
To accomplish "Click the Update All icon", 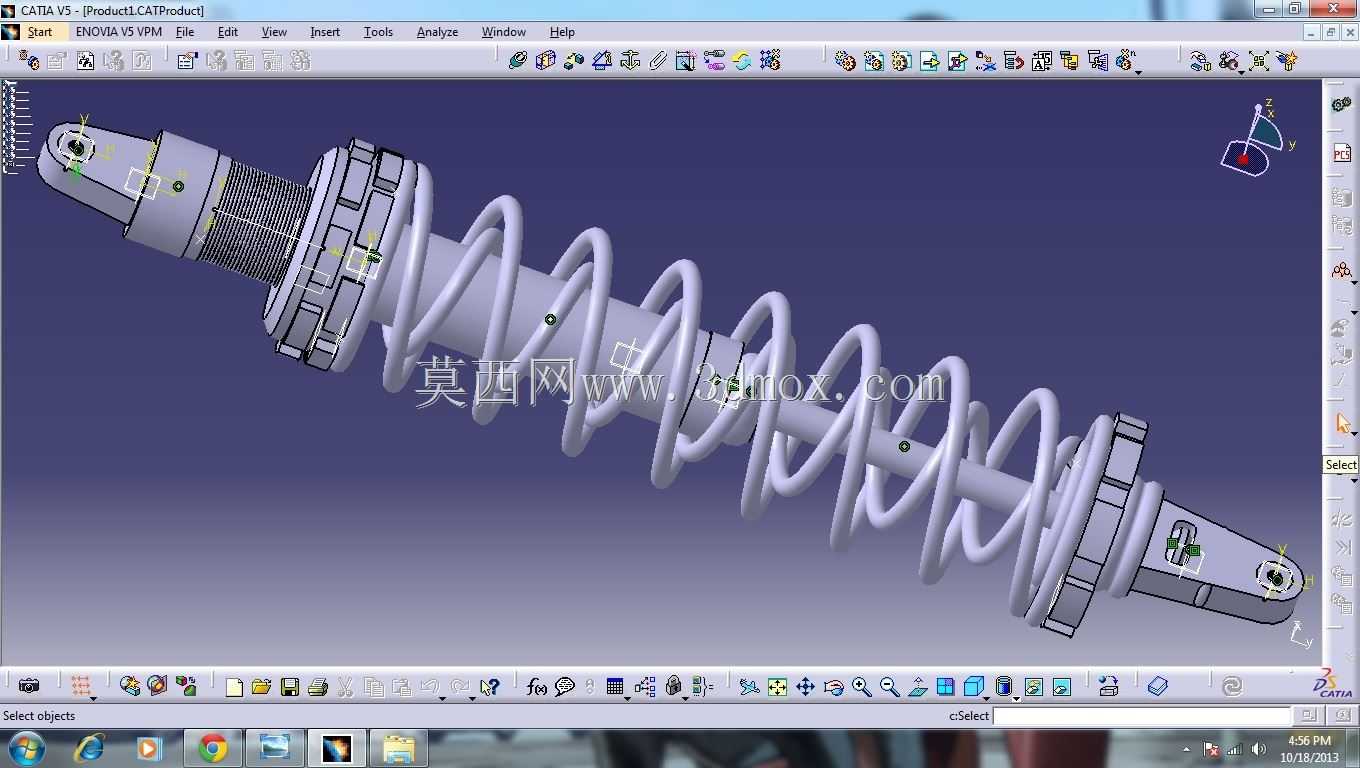I will coord(1232,686).
